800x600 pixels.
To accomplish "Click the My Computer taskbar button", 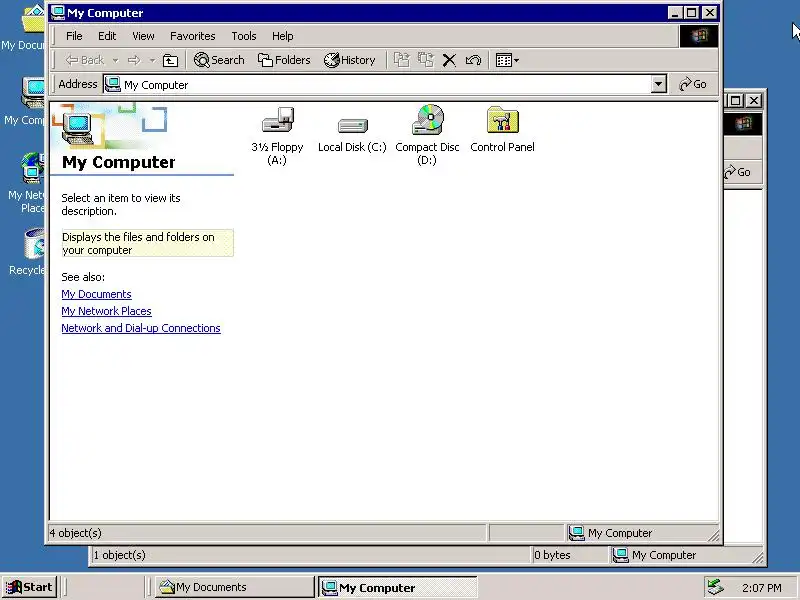I will pos(397,587).
